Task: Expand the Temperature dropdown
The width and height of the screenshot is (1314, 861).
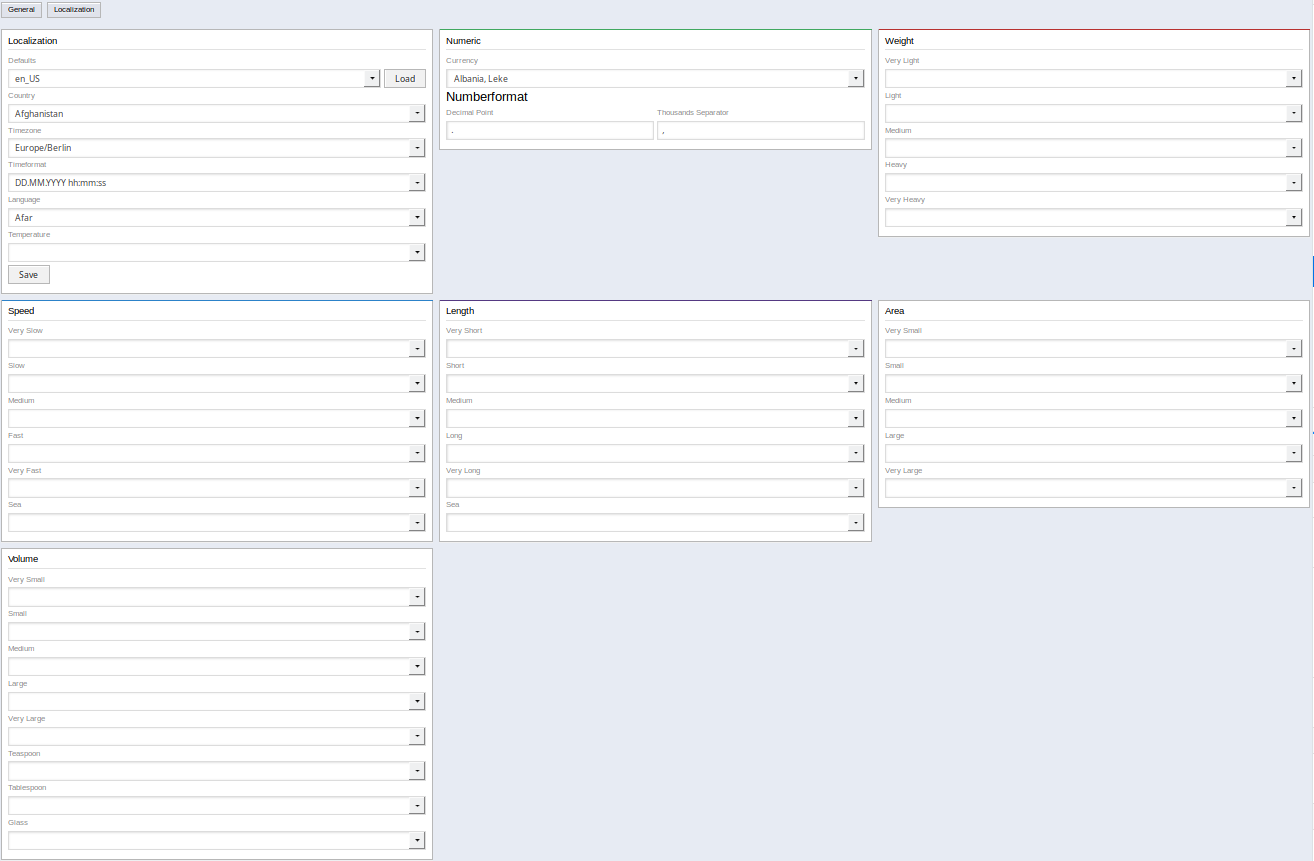Action: (x=216, y=253)
